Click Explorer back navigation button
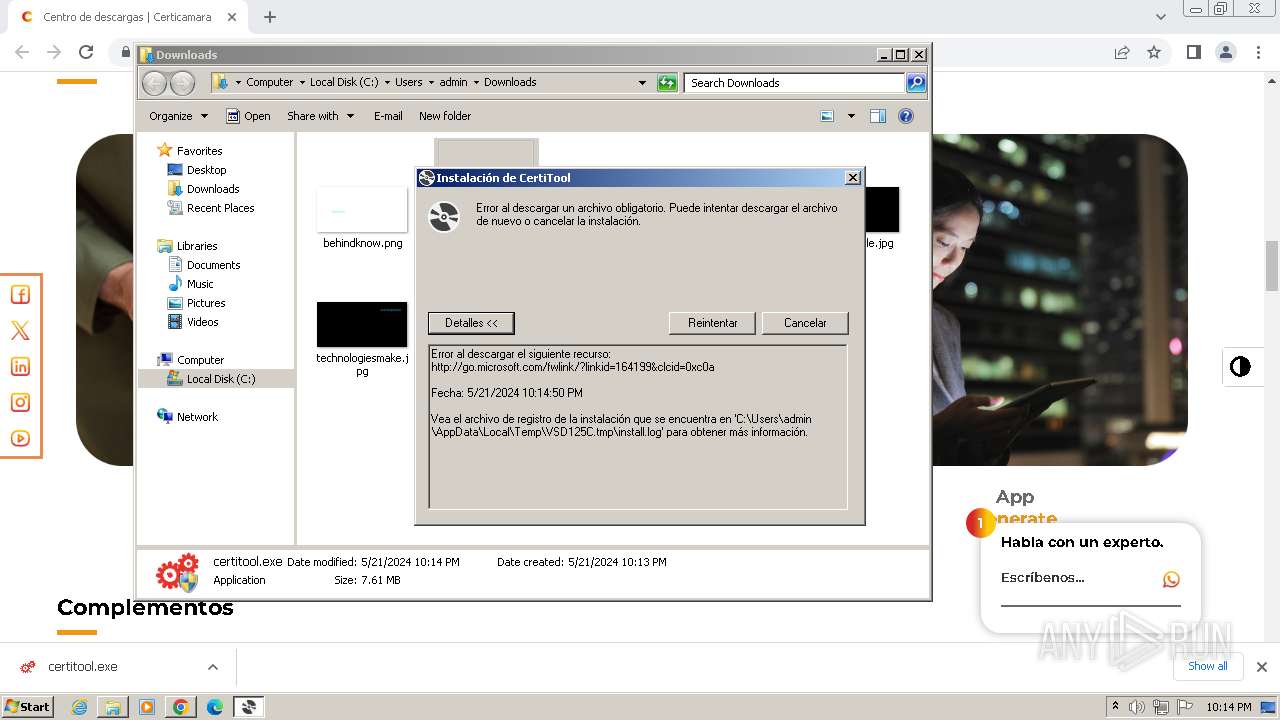Viewport: 1280px width, 720px height. tap(154, 83)
